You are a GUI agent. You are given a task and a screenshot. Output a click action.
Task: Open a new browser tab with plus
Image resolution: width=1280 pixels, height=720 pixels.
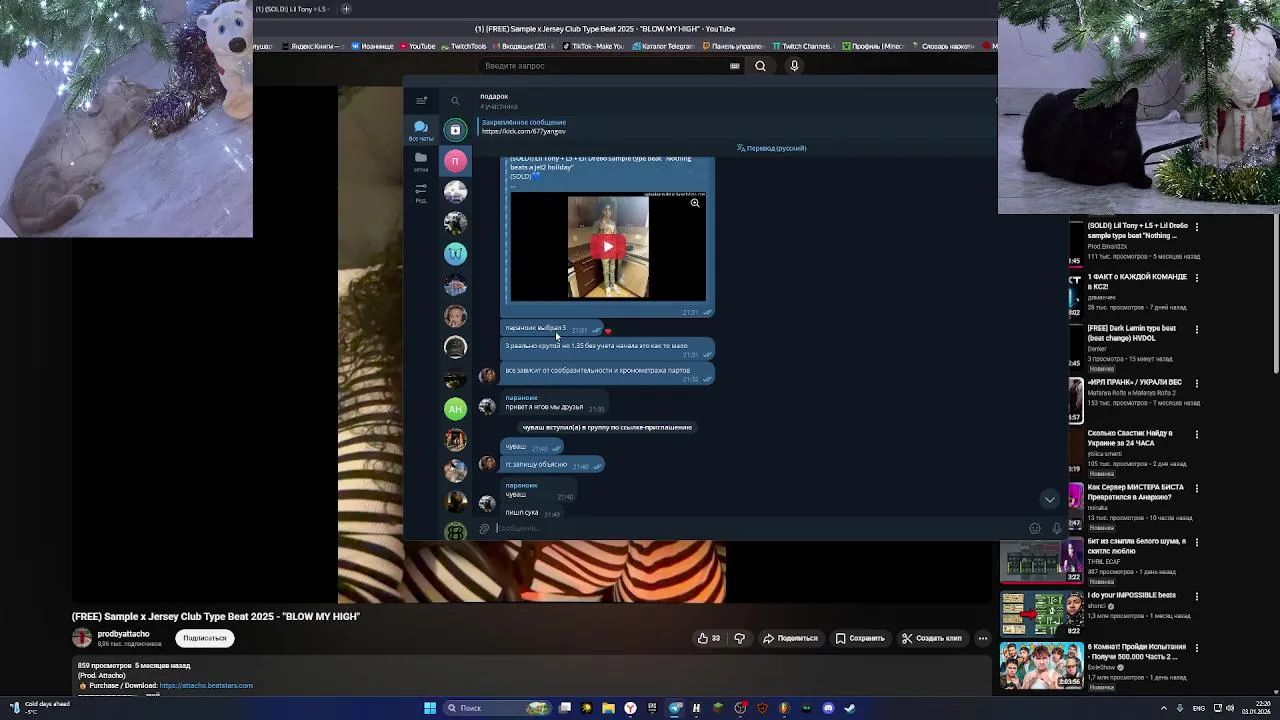pos(346,9)
